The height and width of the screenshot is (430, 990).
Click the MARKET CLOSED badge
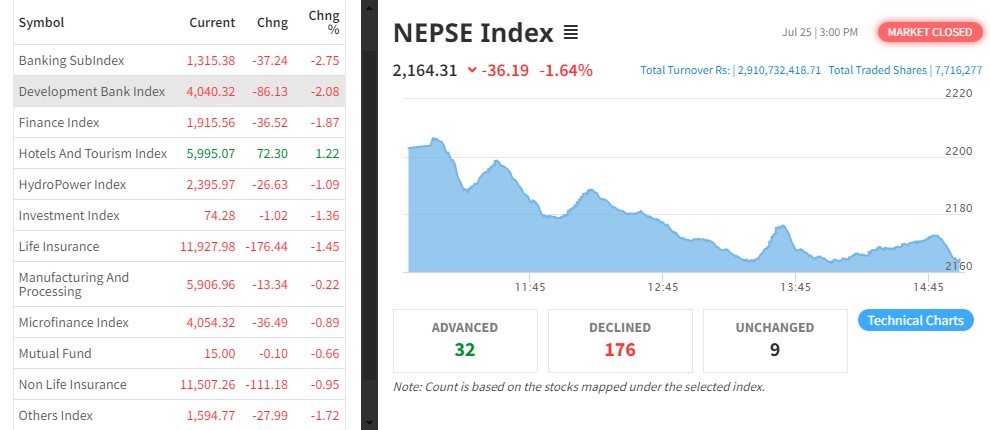(929, 33)
